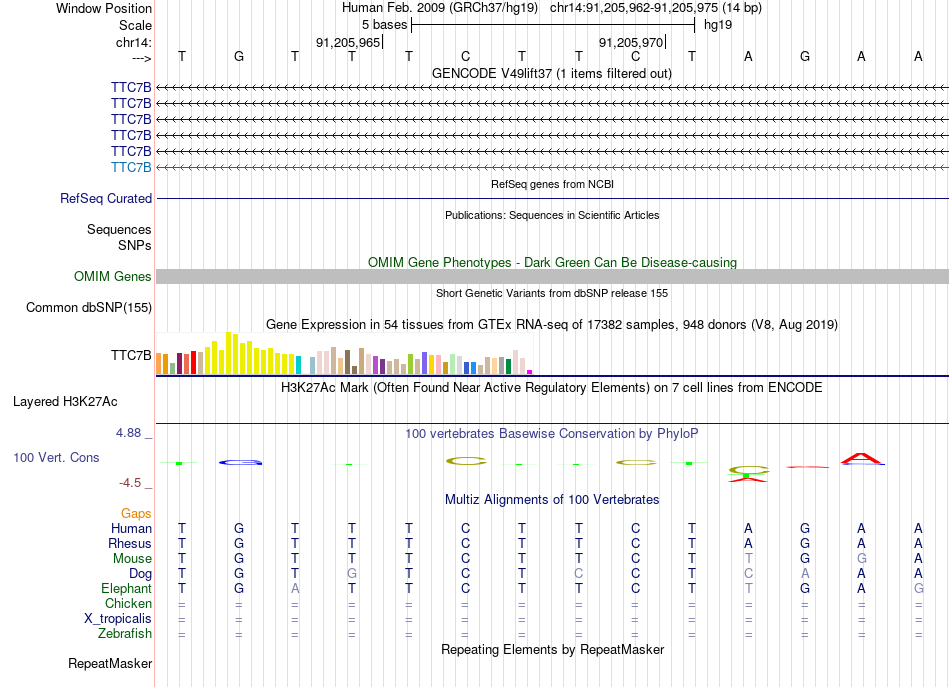Viewport: 950px width, 687px height.
Task: Open the GTEx Gene Expression track title
Action: point(552,324)
